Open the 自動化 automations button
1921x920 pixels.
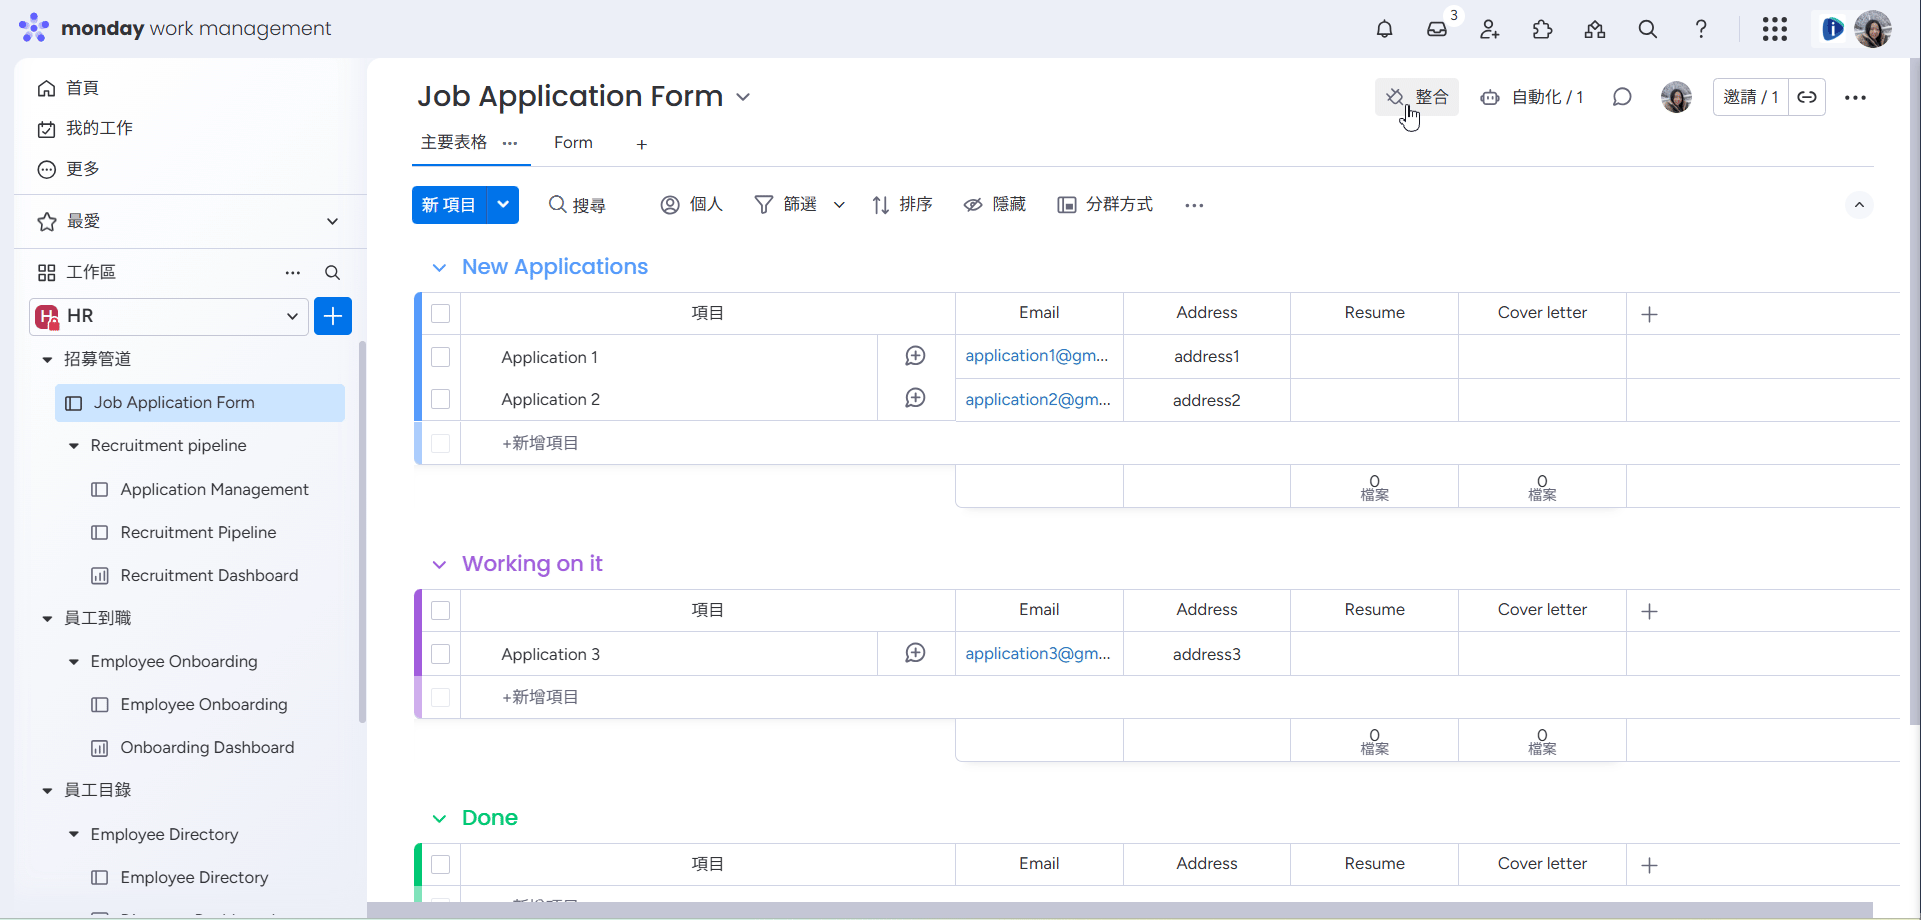pos(1532,97)
